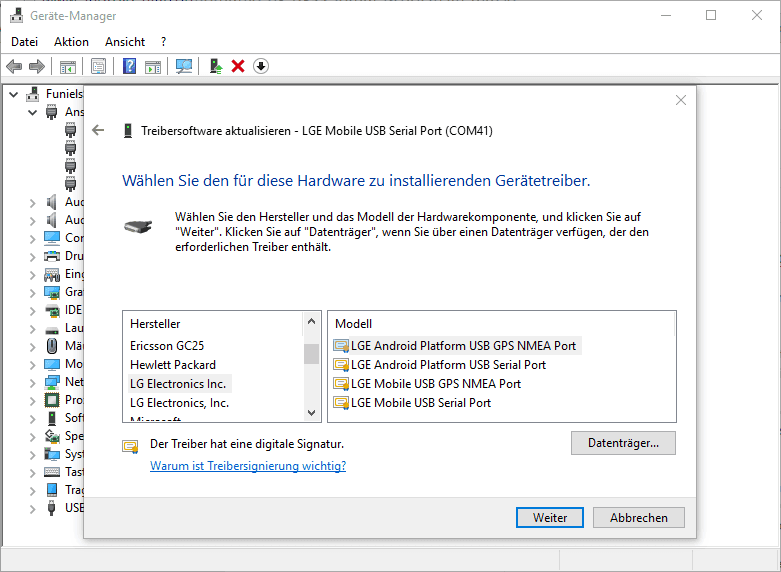
Task: Collapse the Ans... ports tree category
Action: (33, 113)
